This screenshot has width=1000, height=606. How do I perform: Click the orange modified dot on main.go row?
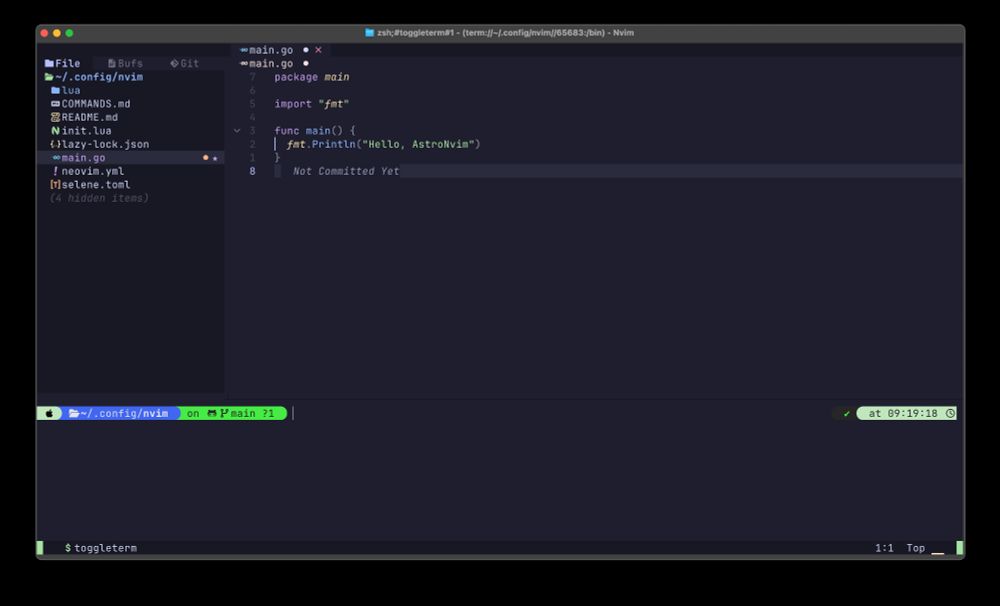[205, 158]
